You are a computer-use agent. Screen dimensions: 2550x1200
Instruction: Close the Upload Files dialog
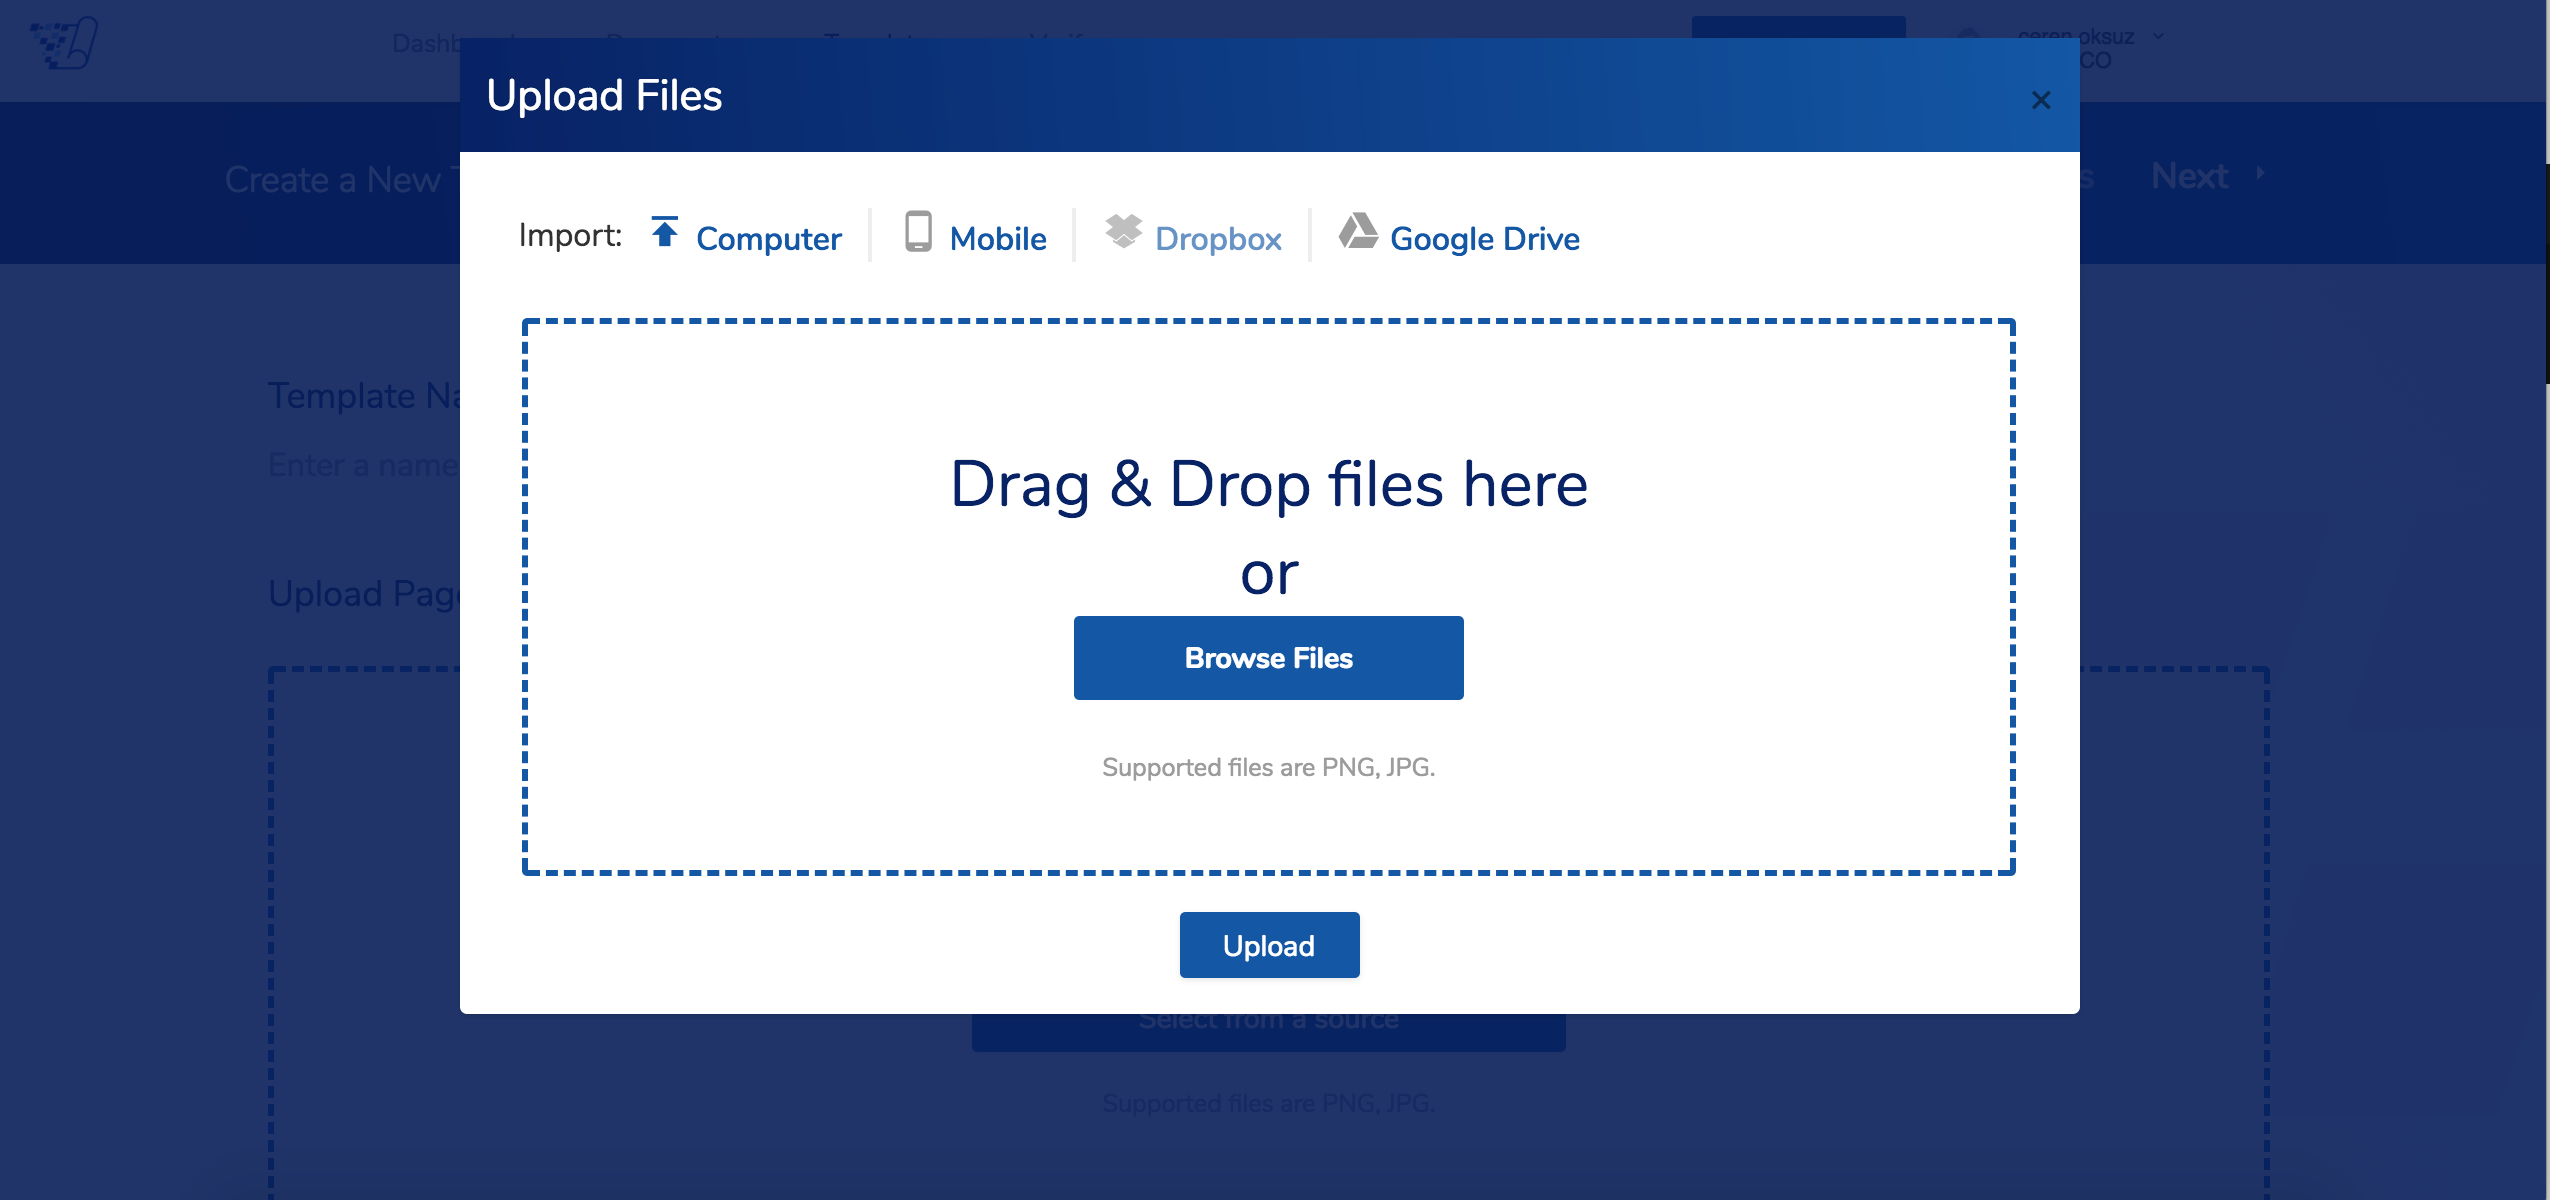click(2041, 100)
